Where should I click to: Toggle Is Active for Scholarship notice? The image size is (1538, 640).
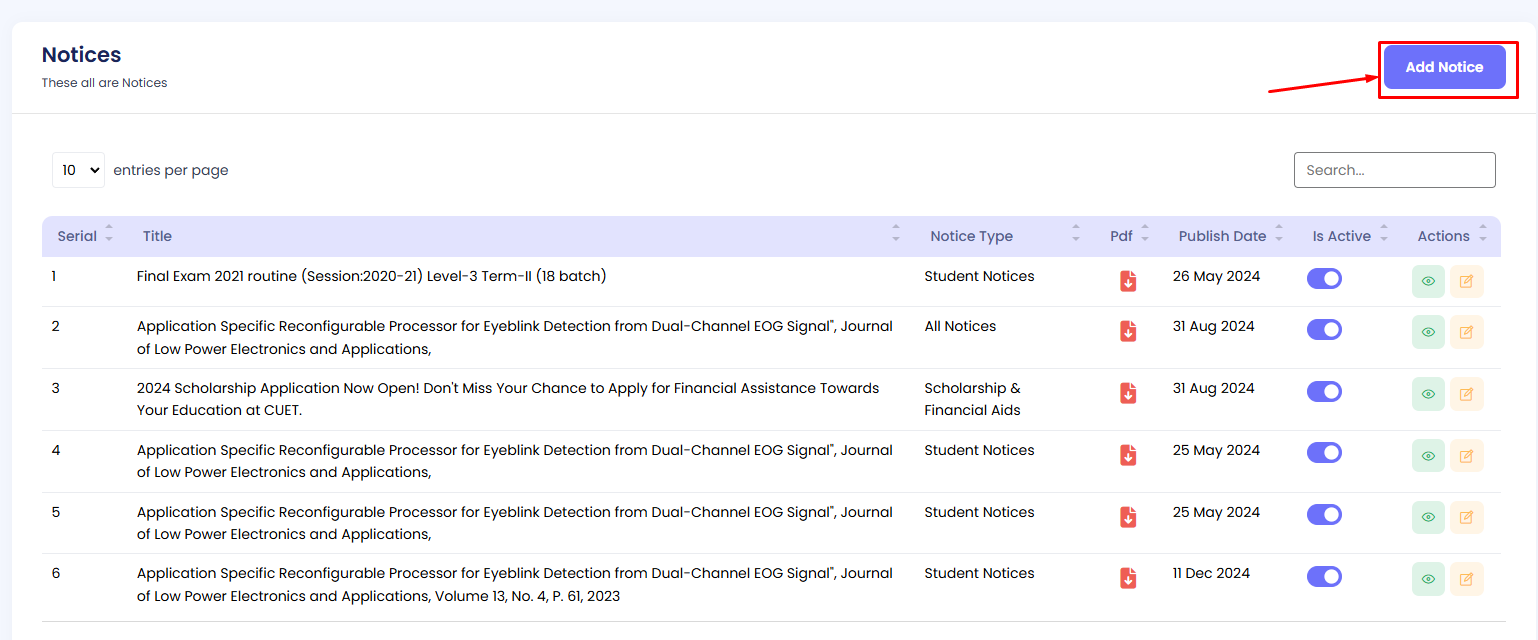1324,391
